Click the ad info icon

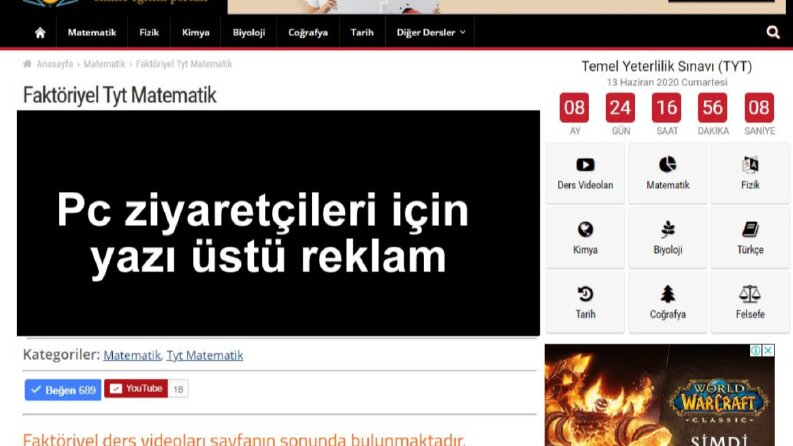tap(756, 350)
